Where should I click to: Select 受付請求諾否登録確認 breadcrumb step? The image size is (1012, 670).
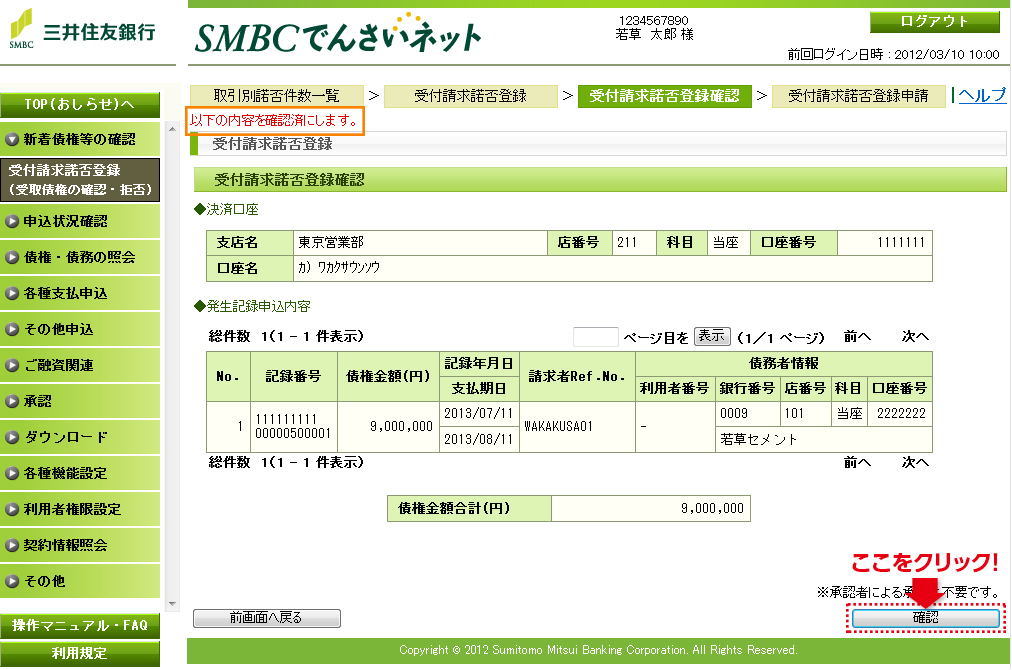(x=665, y=96)
